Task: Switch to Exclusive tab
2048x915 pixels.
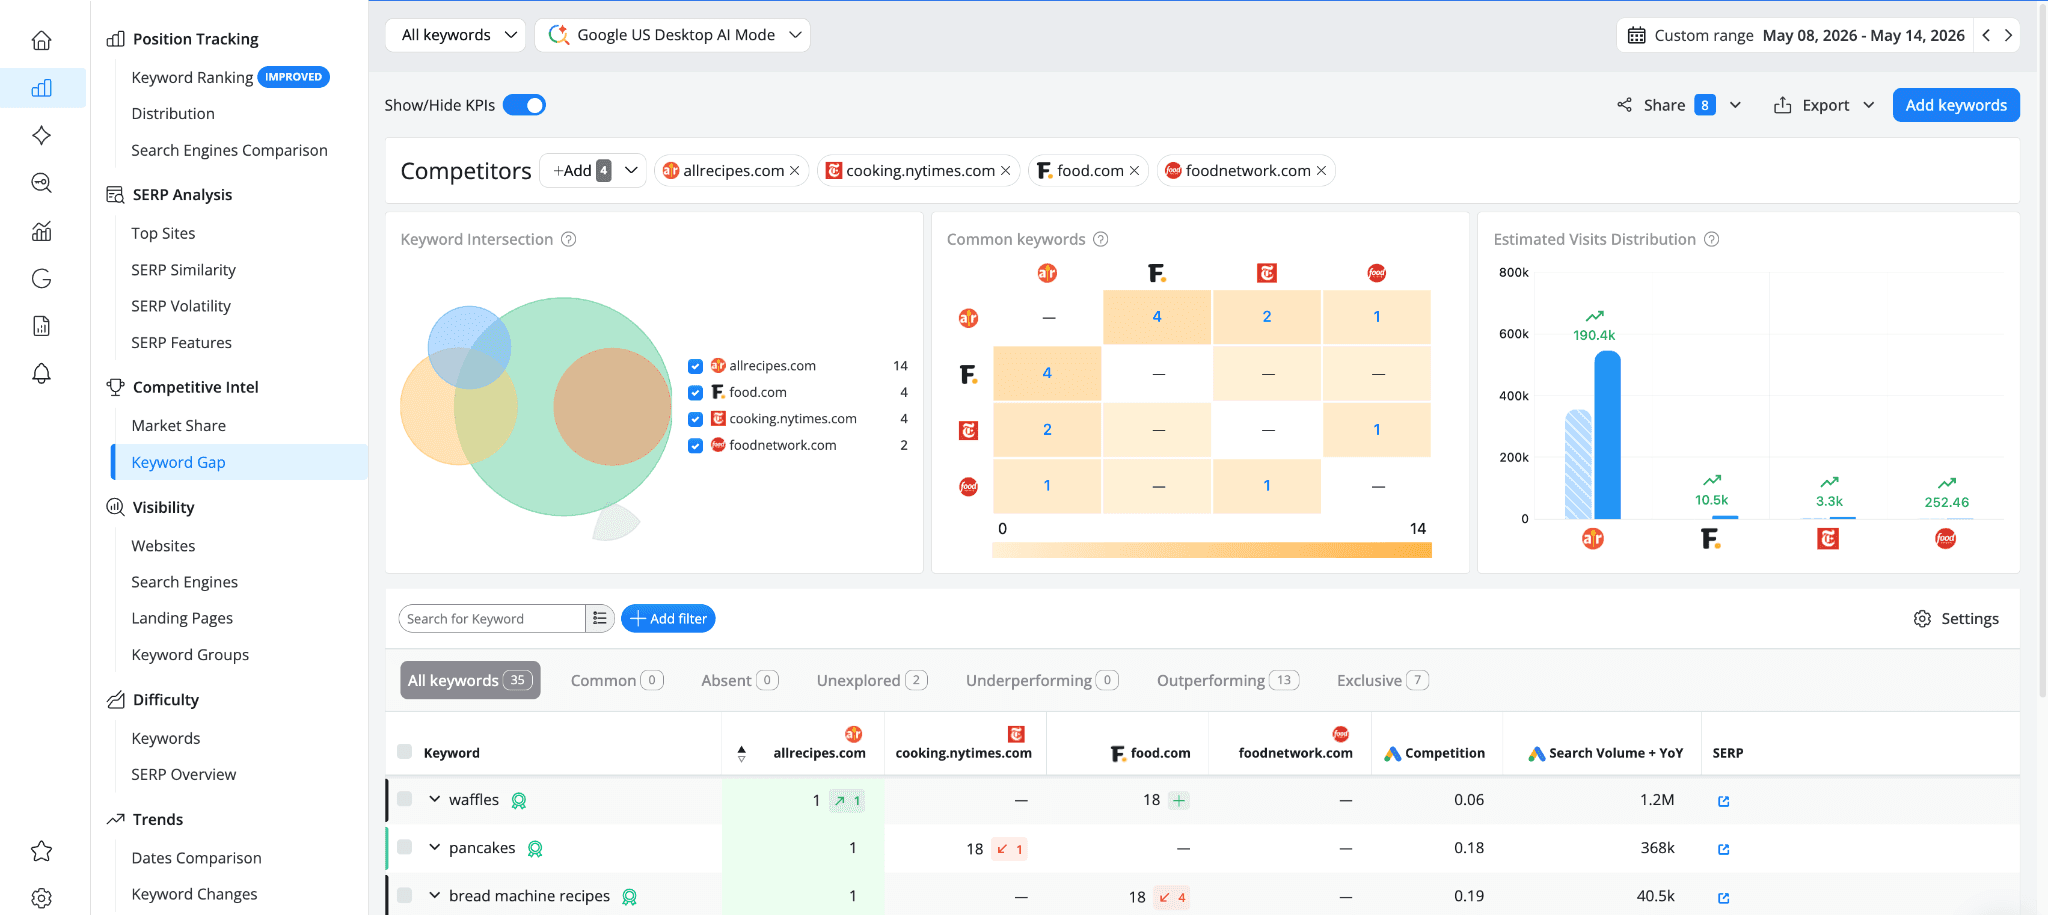Action: (x=1383, y=680)
